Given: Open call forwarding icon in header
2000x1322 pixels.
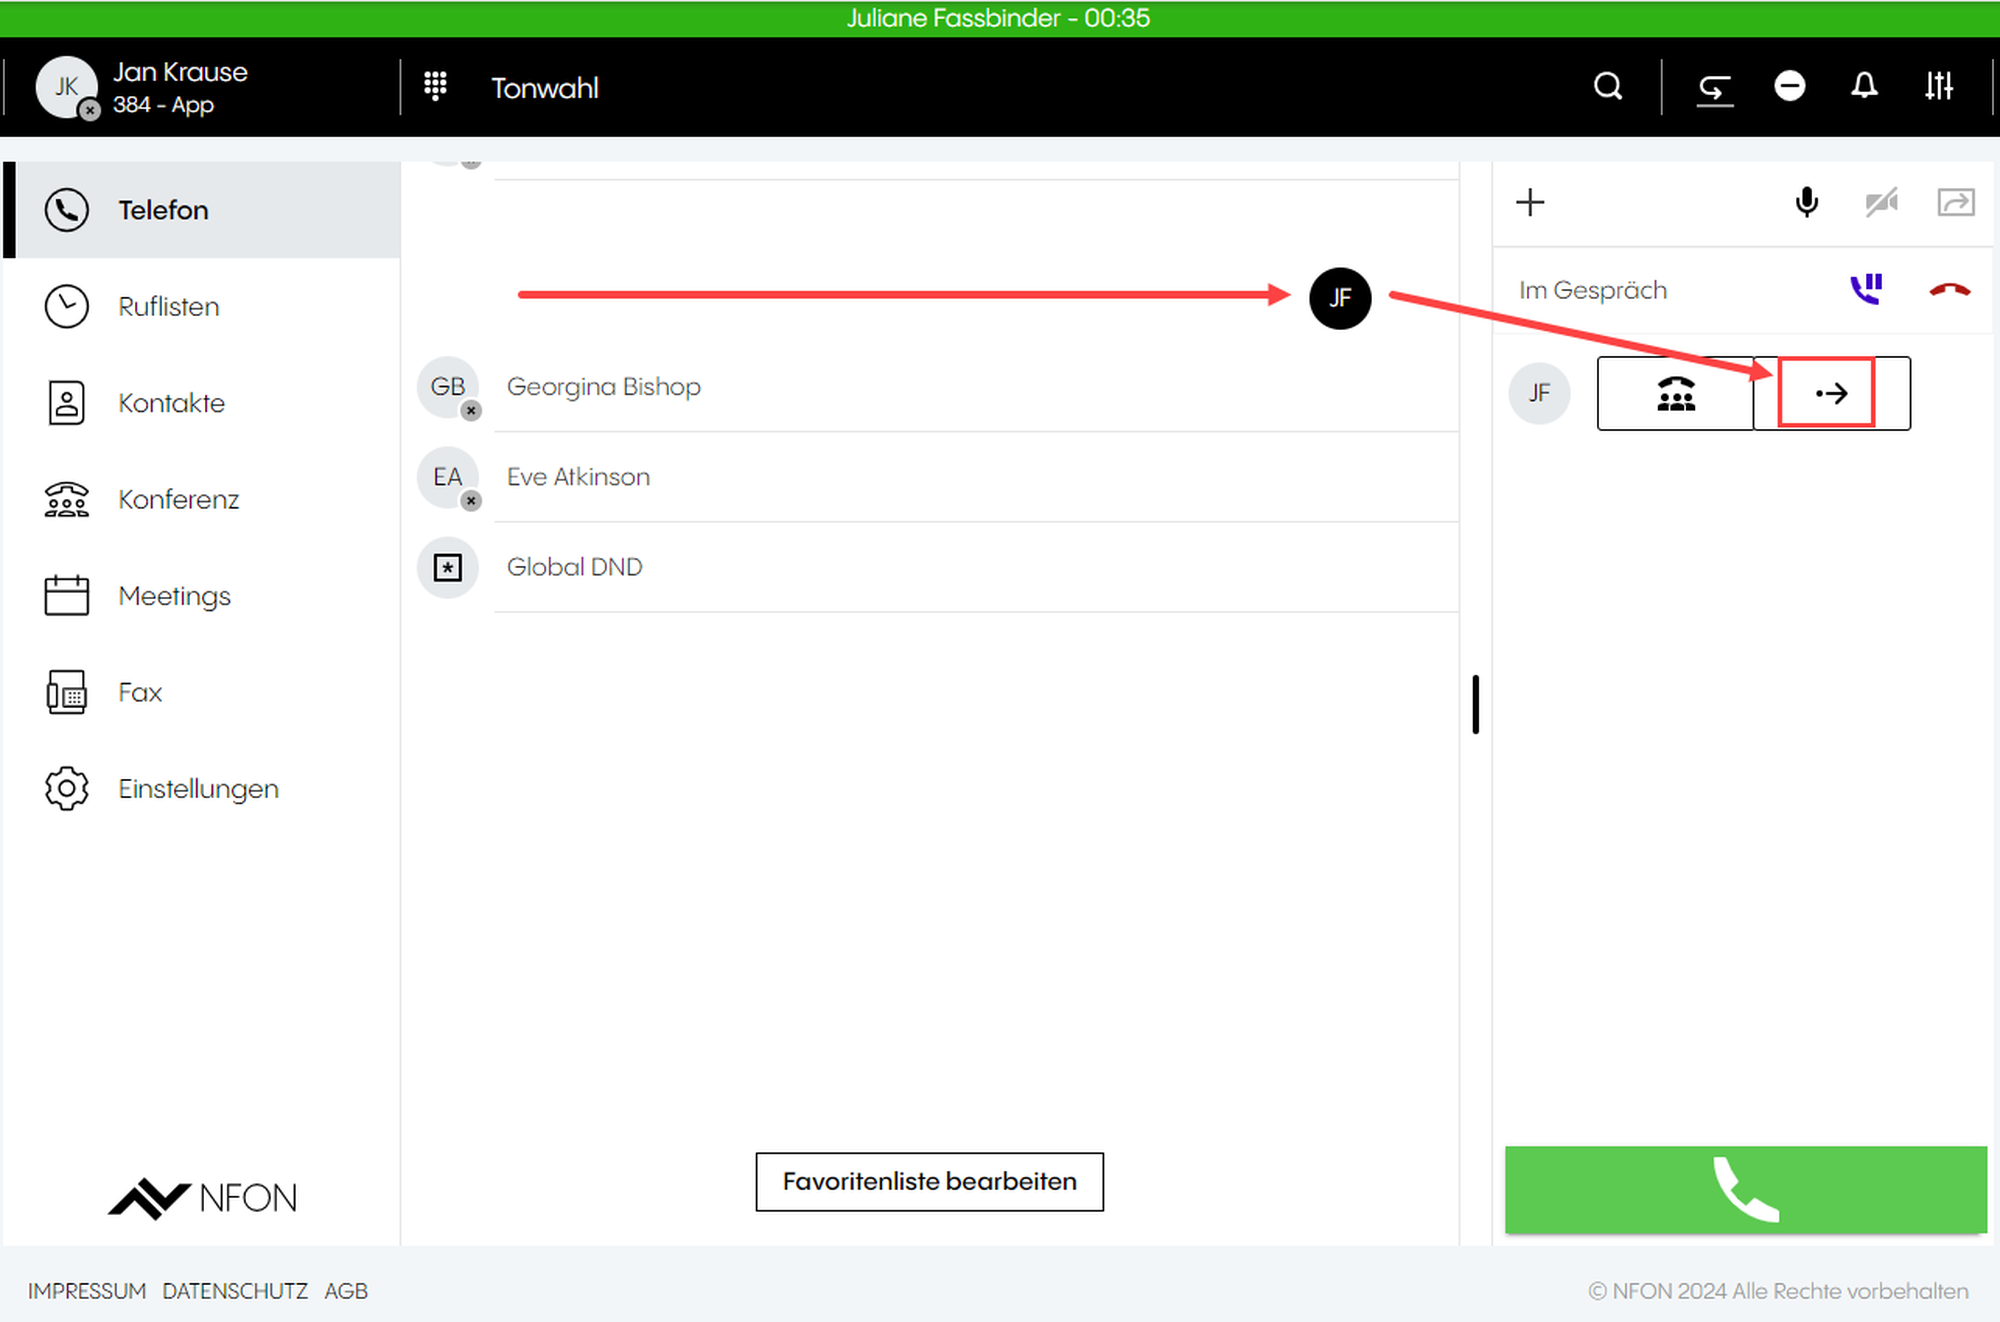Looking at the screenshot, I should coord(1714,89).
